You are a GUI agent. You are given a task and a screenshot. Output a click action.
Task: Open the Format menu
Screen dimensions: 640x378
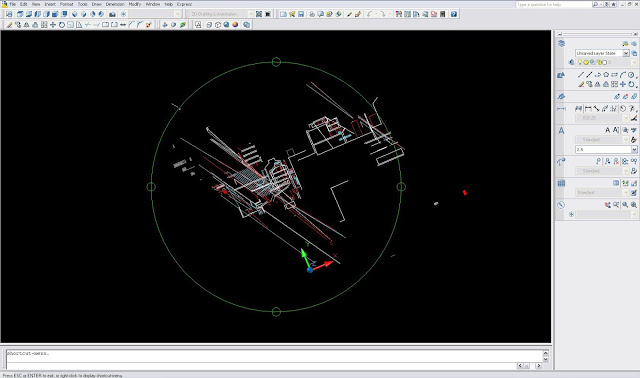click(67, 4)
